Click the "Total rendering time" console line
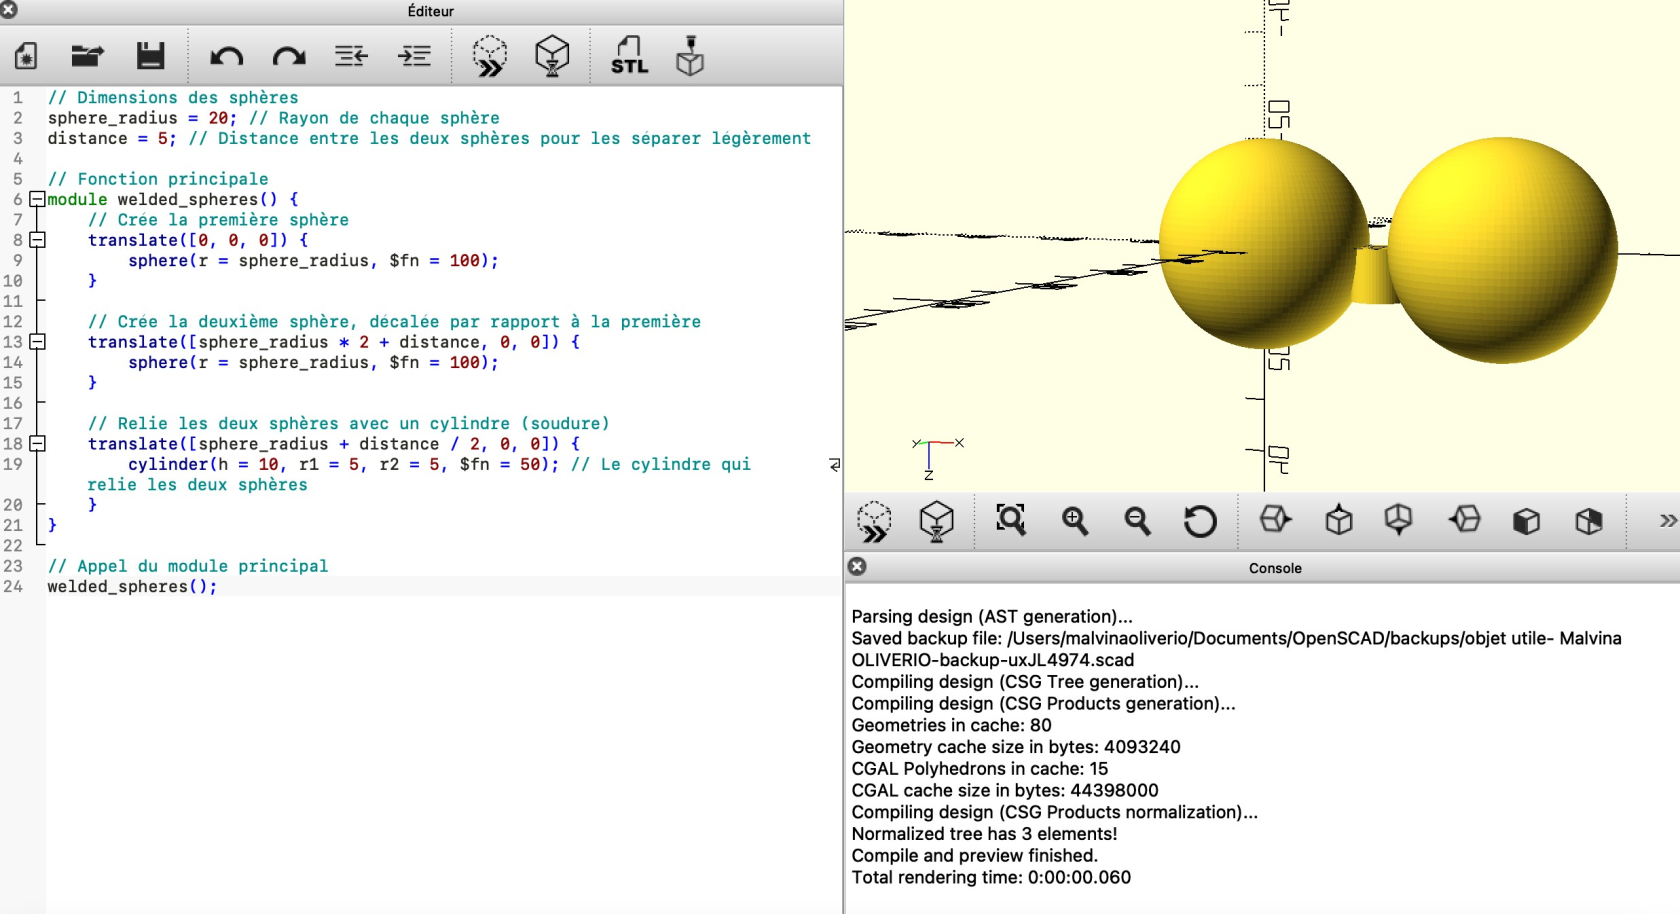 tap(991, 877)
